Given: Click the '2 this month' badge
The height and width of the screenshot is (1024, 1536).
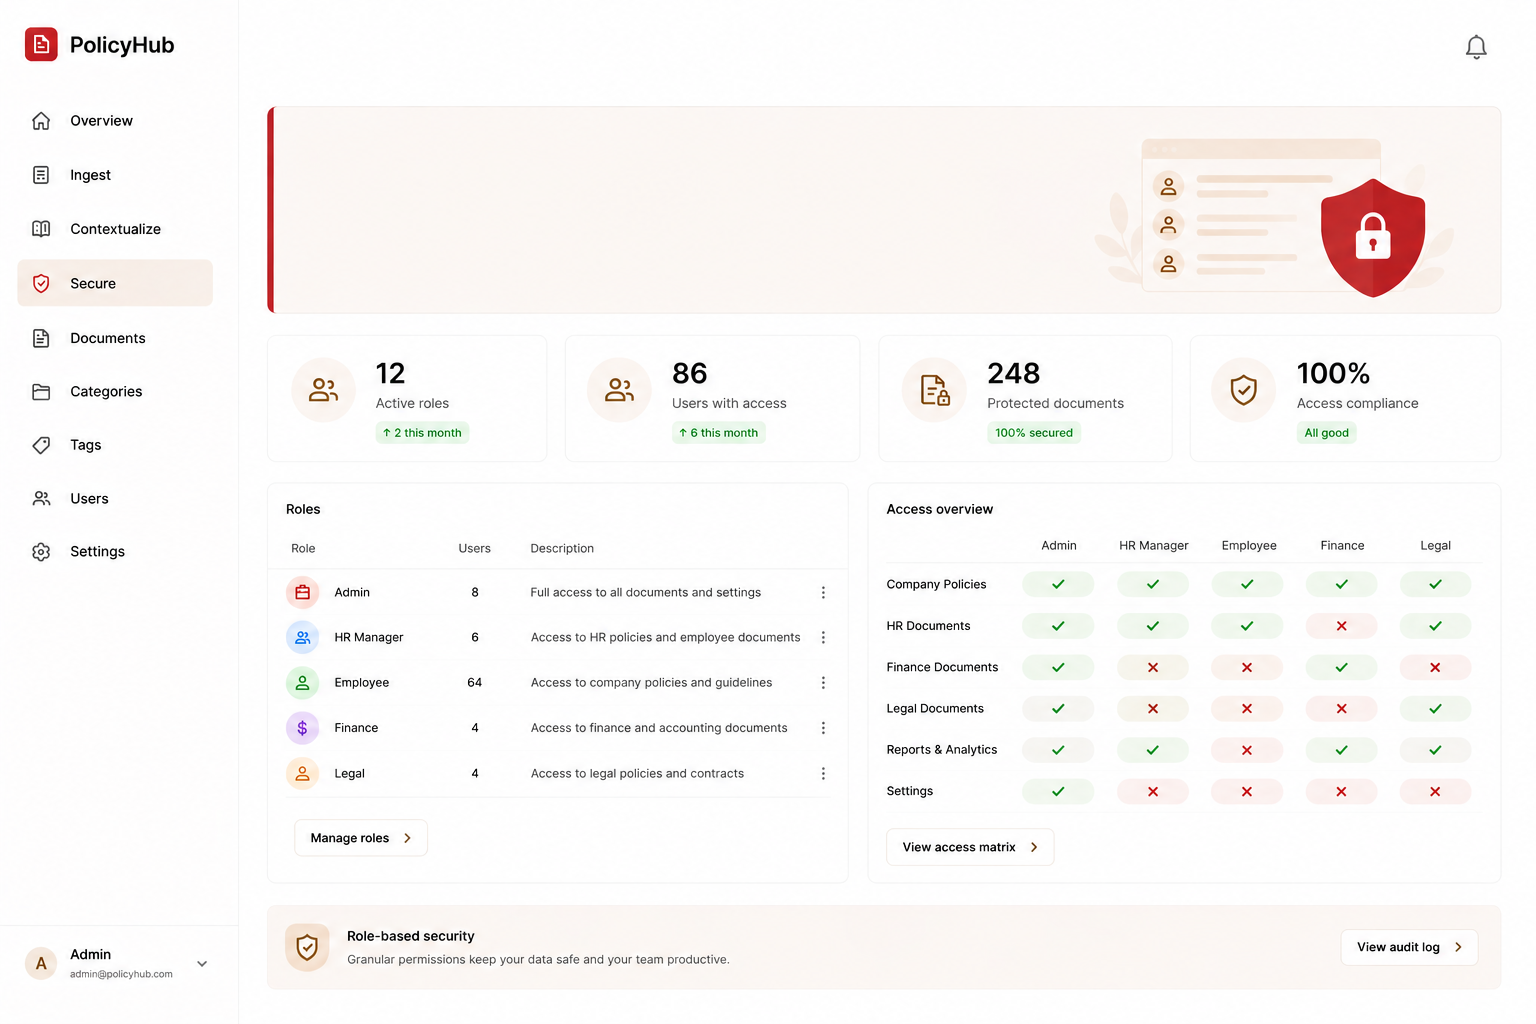Looking at the screenshot, I should [422, 433].
